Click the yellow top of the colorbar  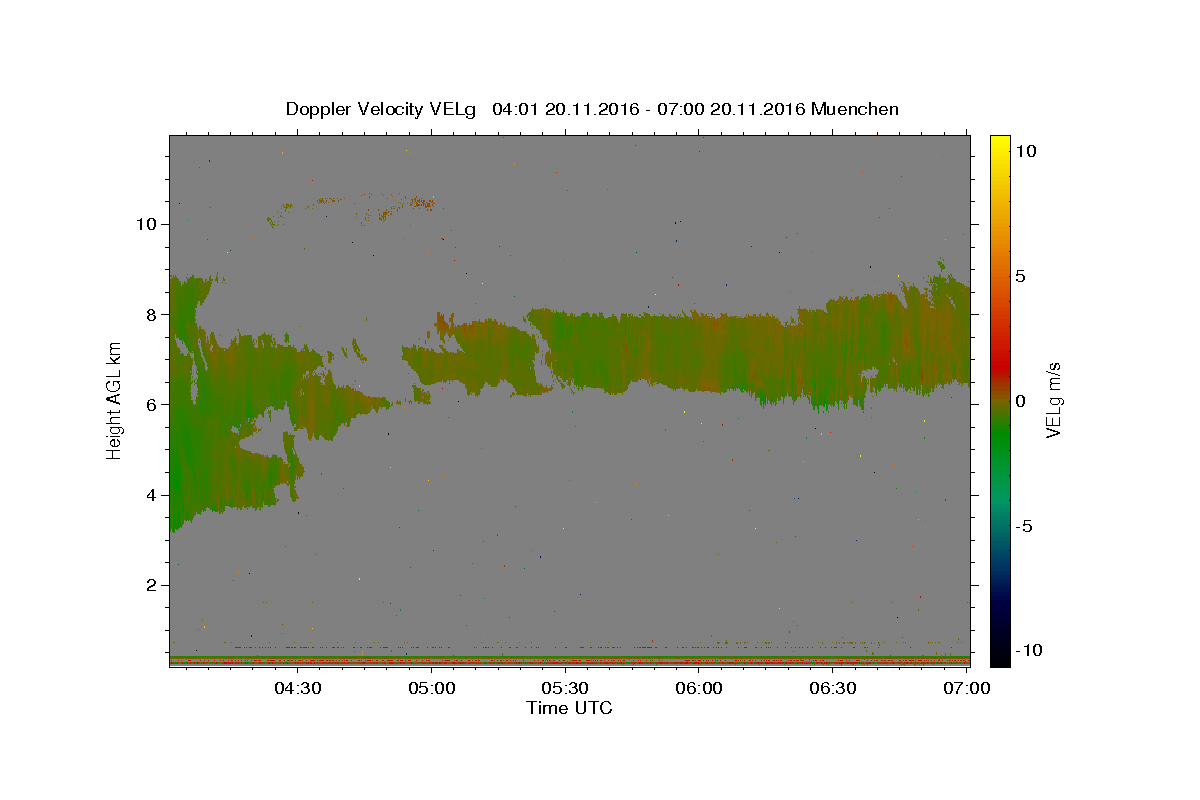pos(1000,145)
